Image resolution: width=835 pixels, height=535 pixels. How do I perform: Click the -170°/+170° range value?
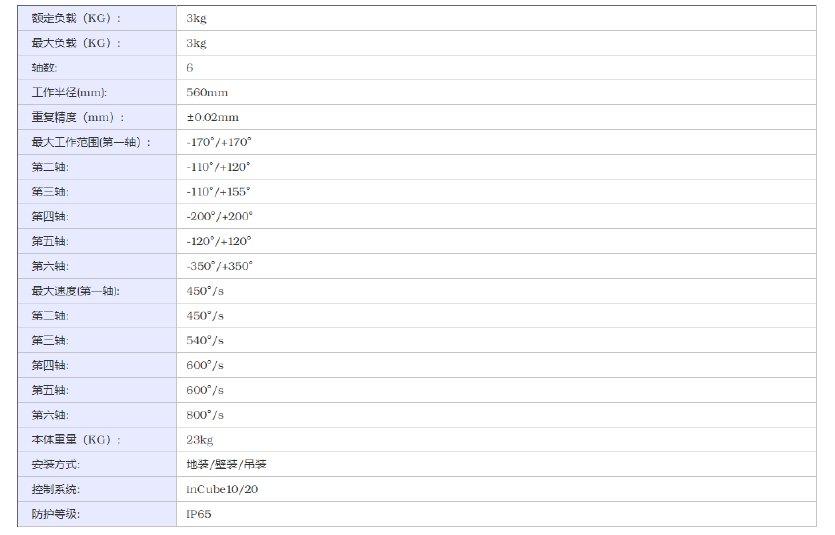(x=219, y=142)
